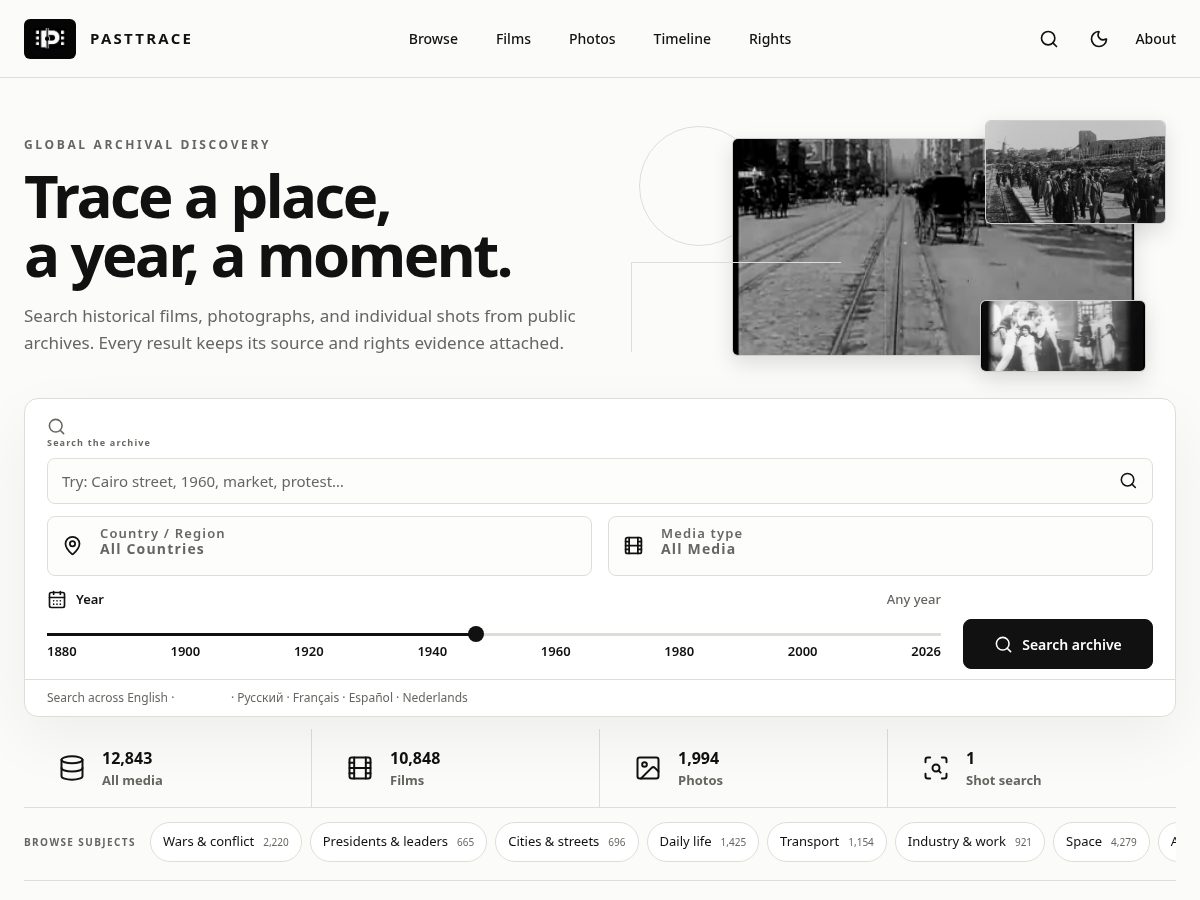Open the Media type dropdown

[880, 546]
